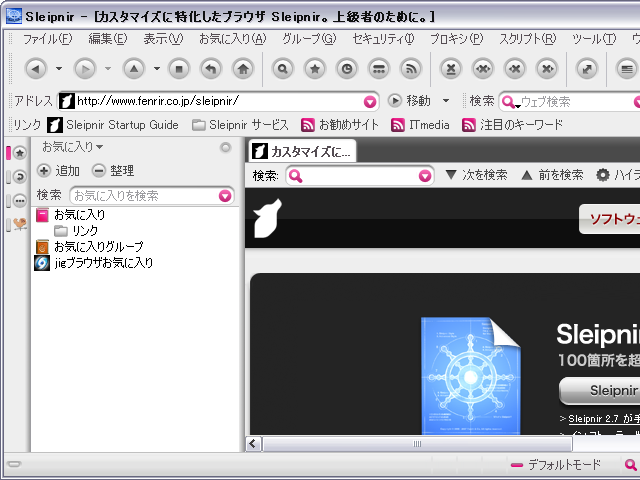Select the History sidebar tab icon
The height and width of the screenshot is (480, 640).
click(19, 177)
